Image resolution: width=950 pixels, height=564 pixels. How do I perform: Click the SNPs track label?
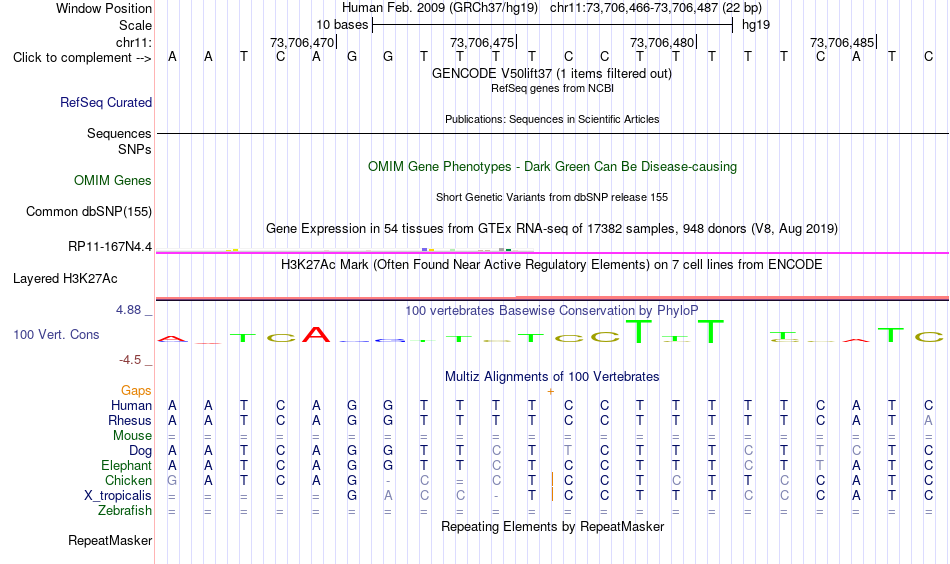135,149
